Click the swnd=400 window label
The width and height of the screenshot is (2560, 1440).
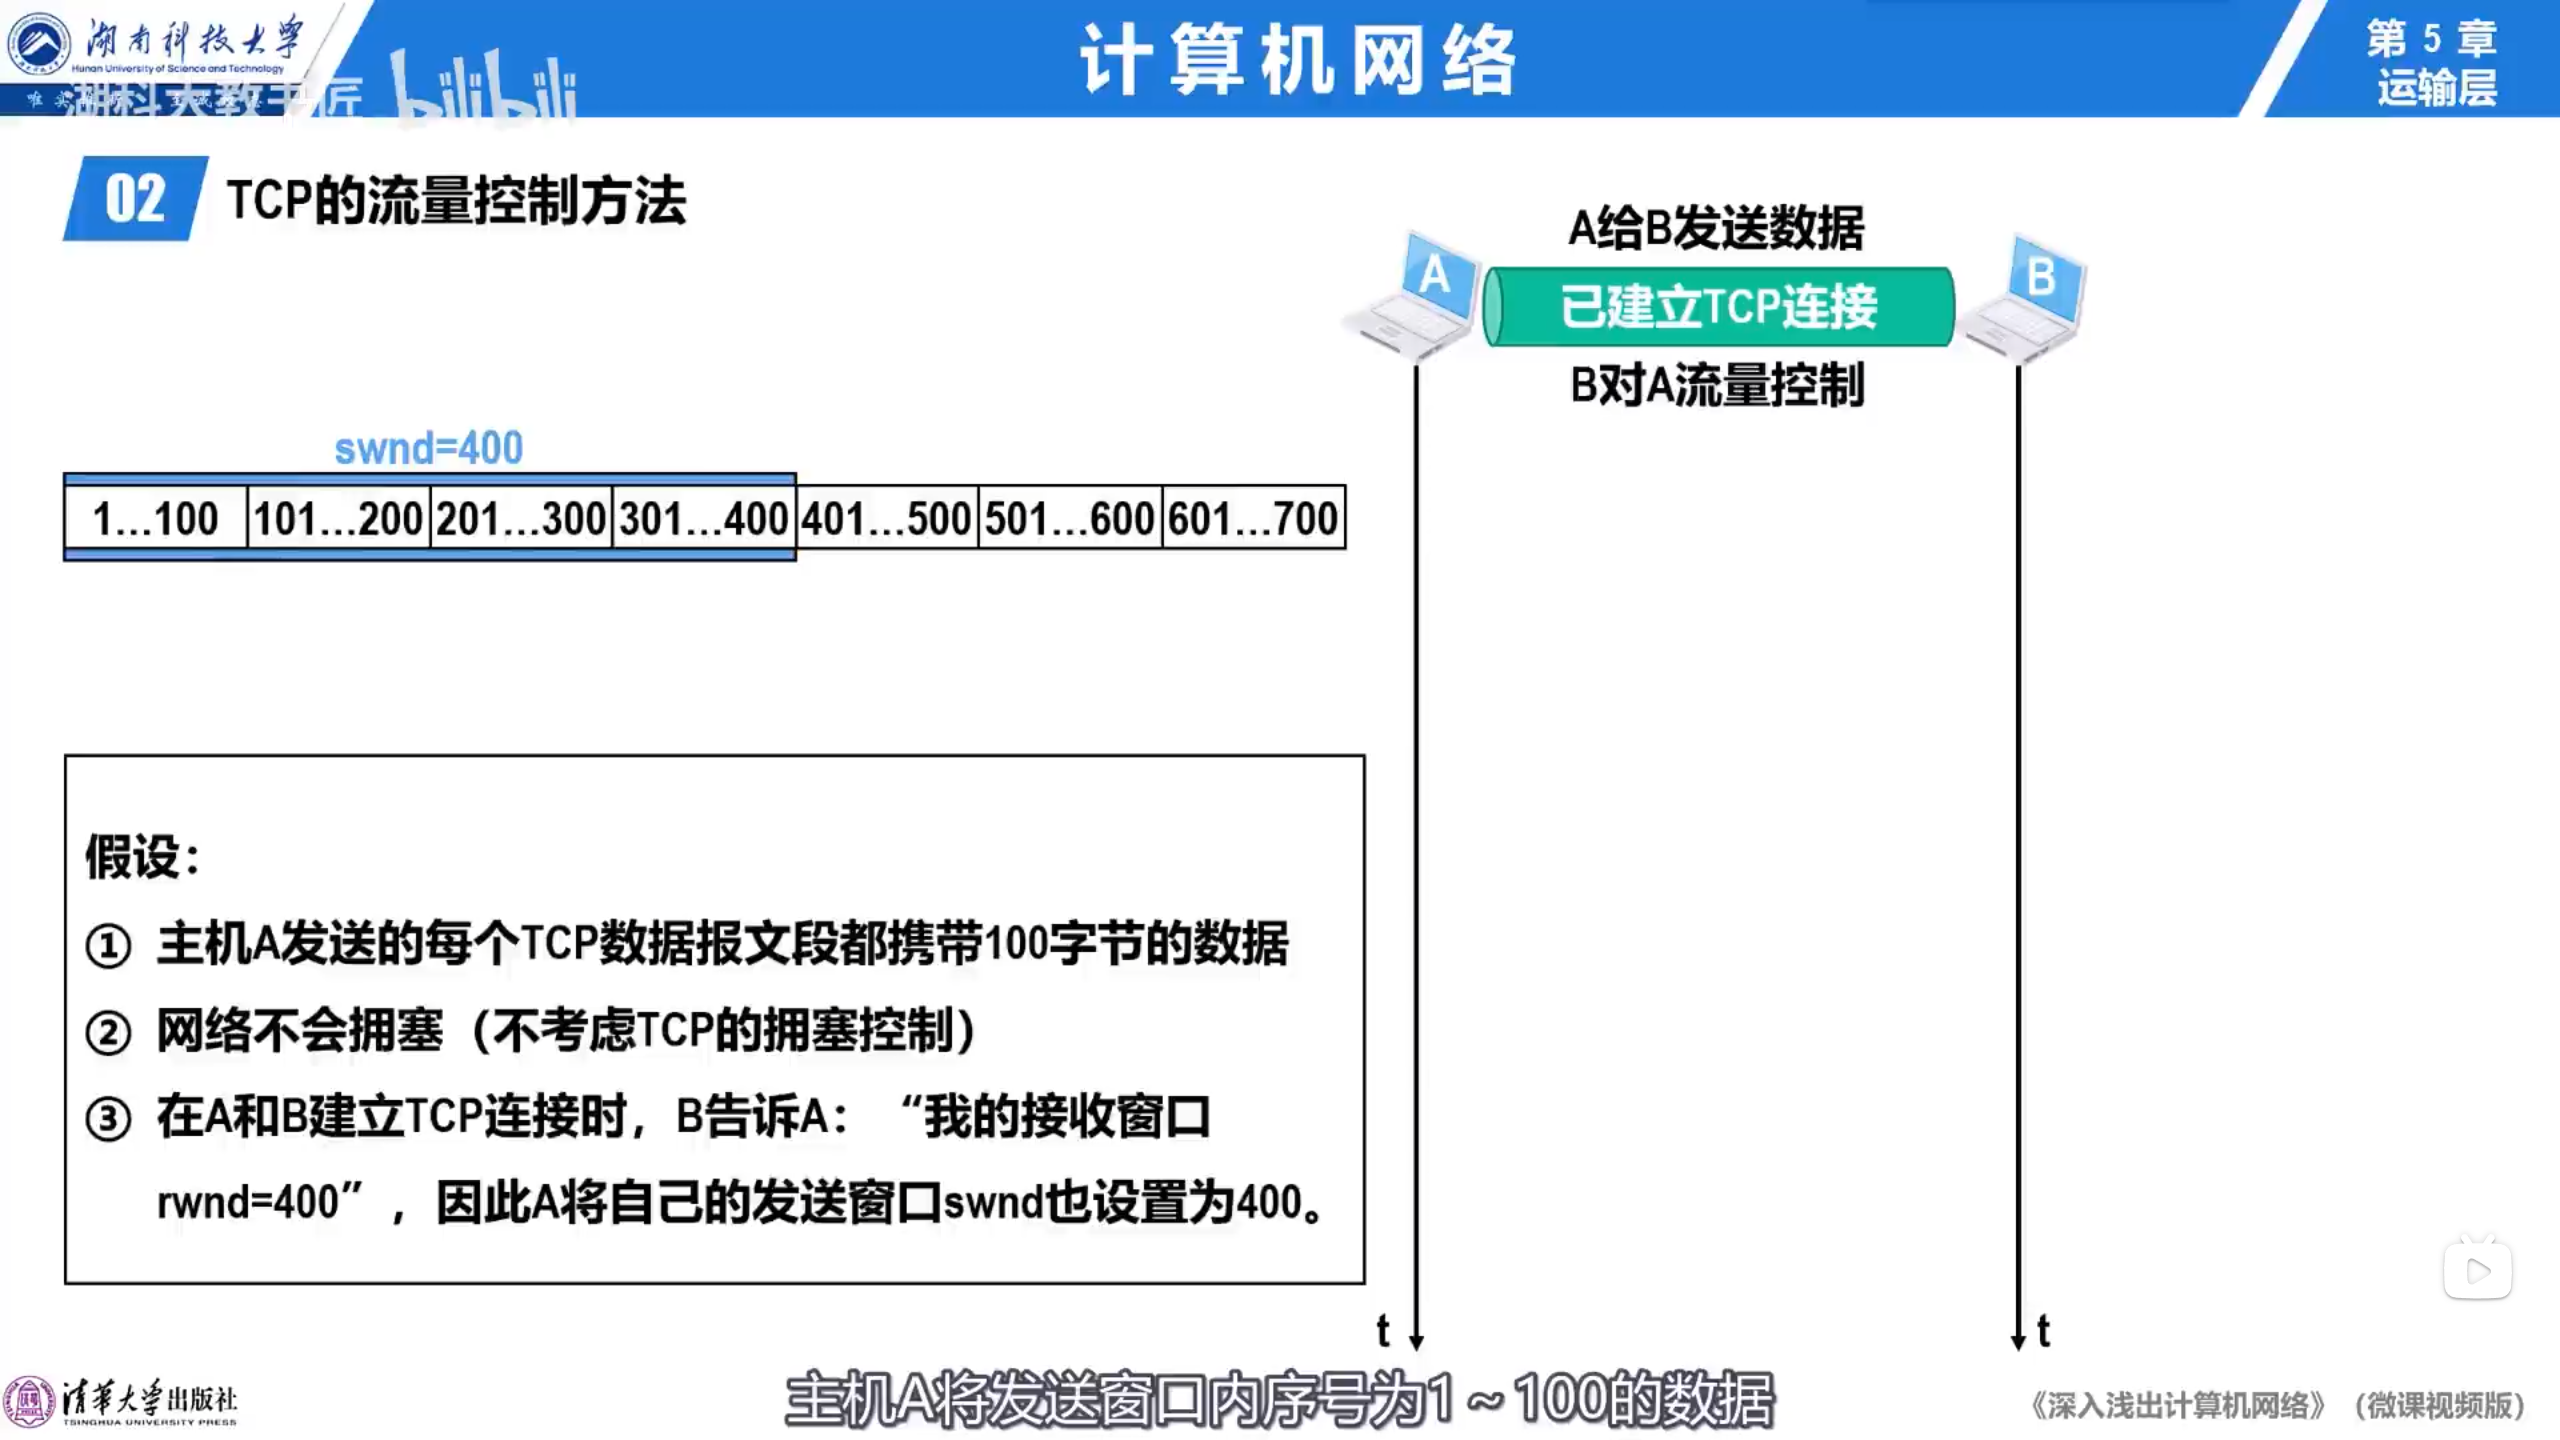428,448
